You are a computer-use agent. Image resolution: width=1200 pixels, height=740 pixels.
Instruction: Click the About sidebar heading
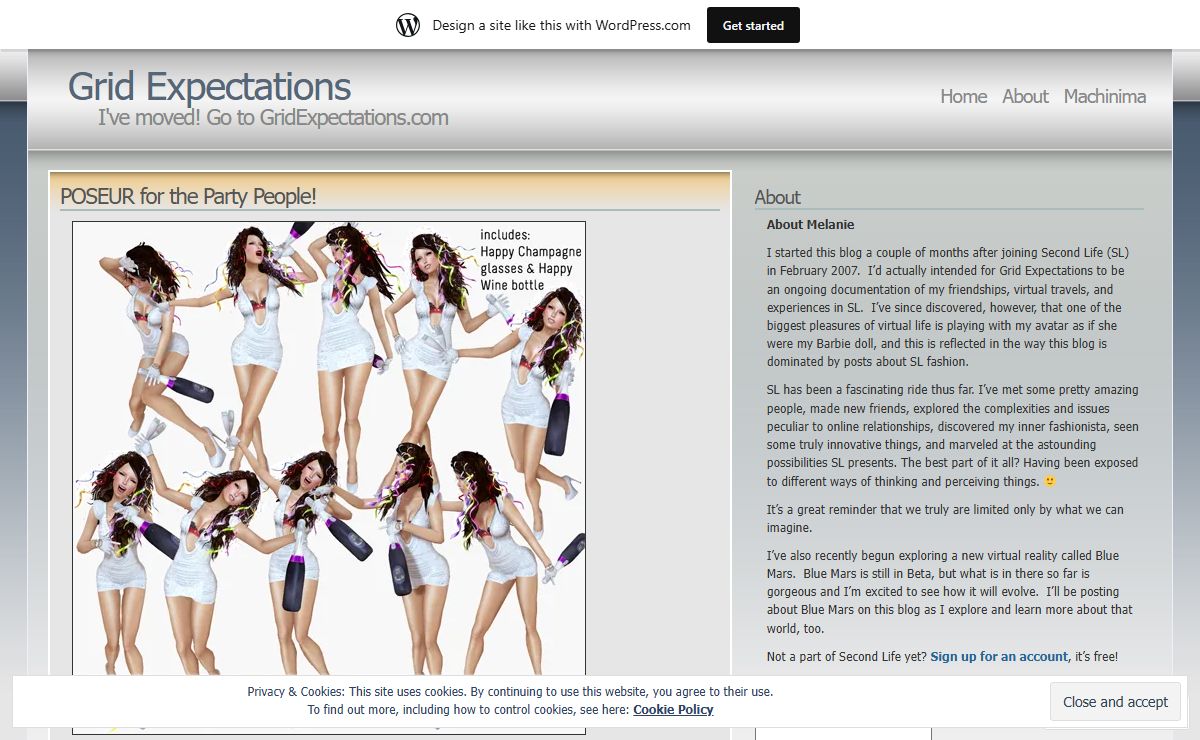(778, 197)
